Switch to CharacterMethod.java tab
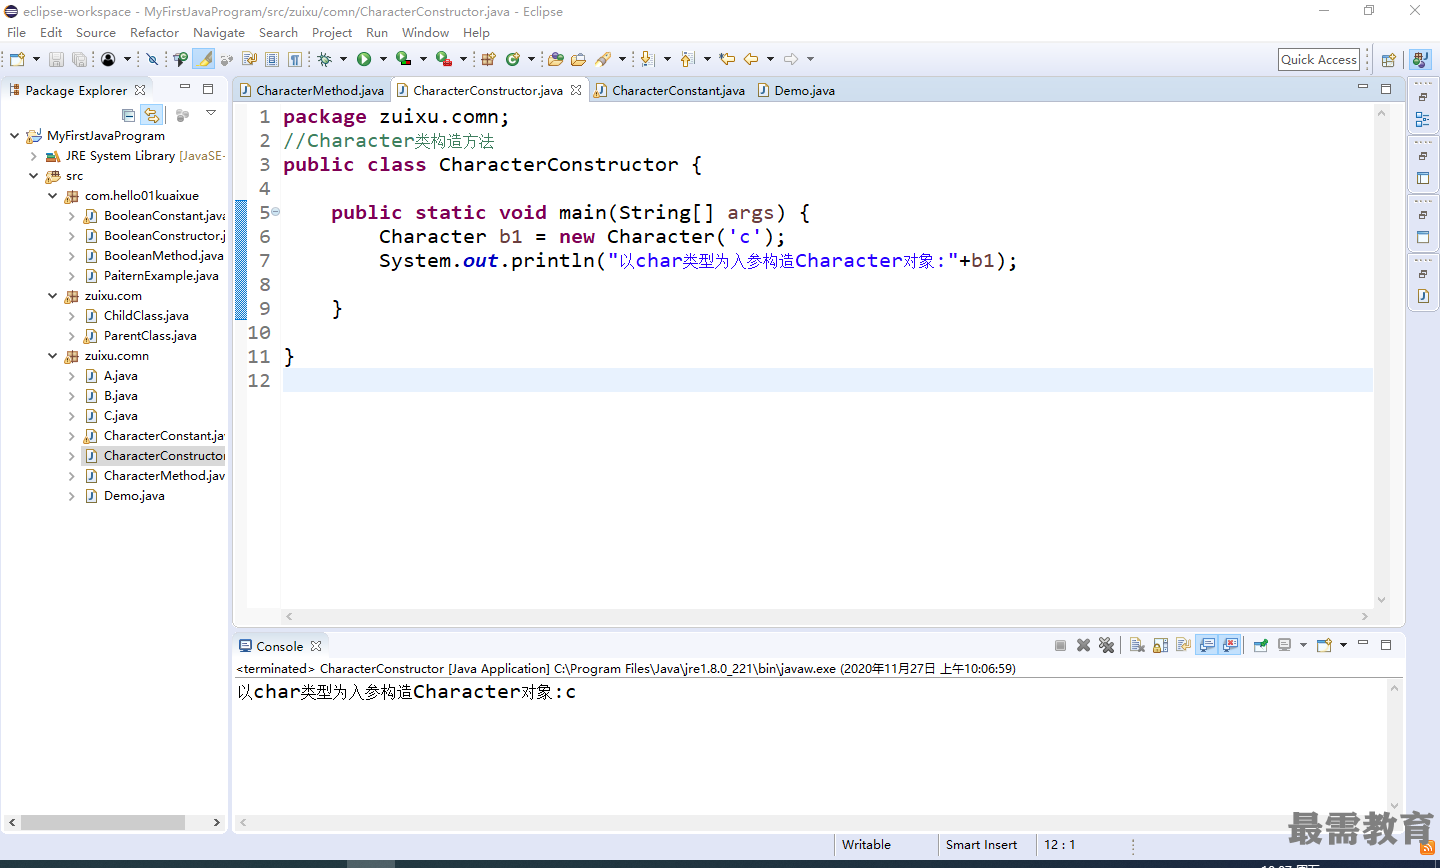The width and height of the screenshot is (1440, 868). click(312, 90)
